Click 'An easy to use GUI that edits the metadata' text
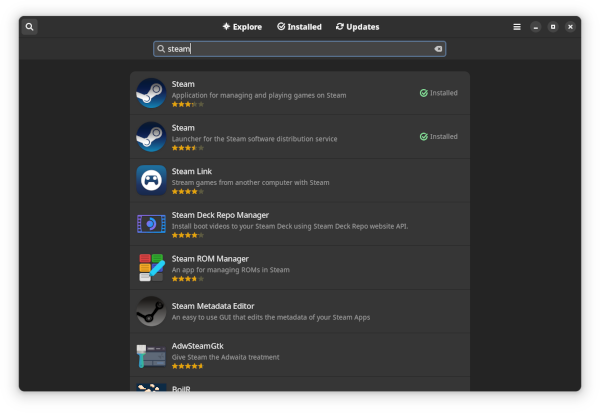 [x=271, y=317]
